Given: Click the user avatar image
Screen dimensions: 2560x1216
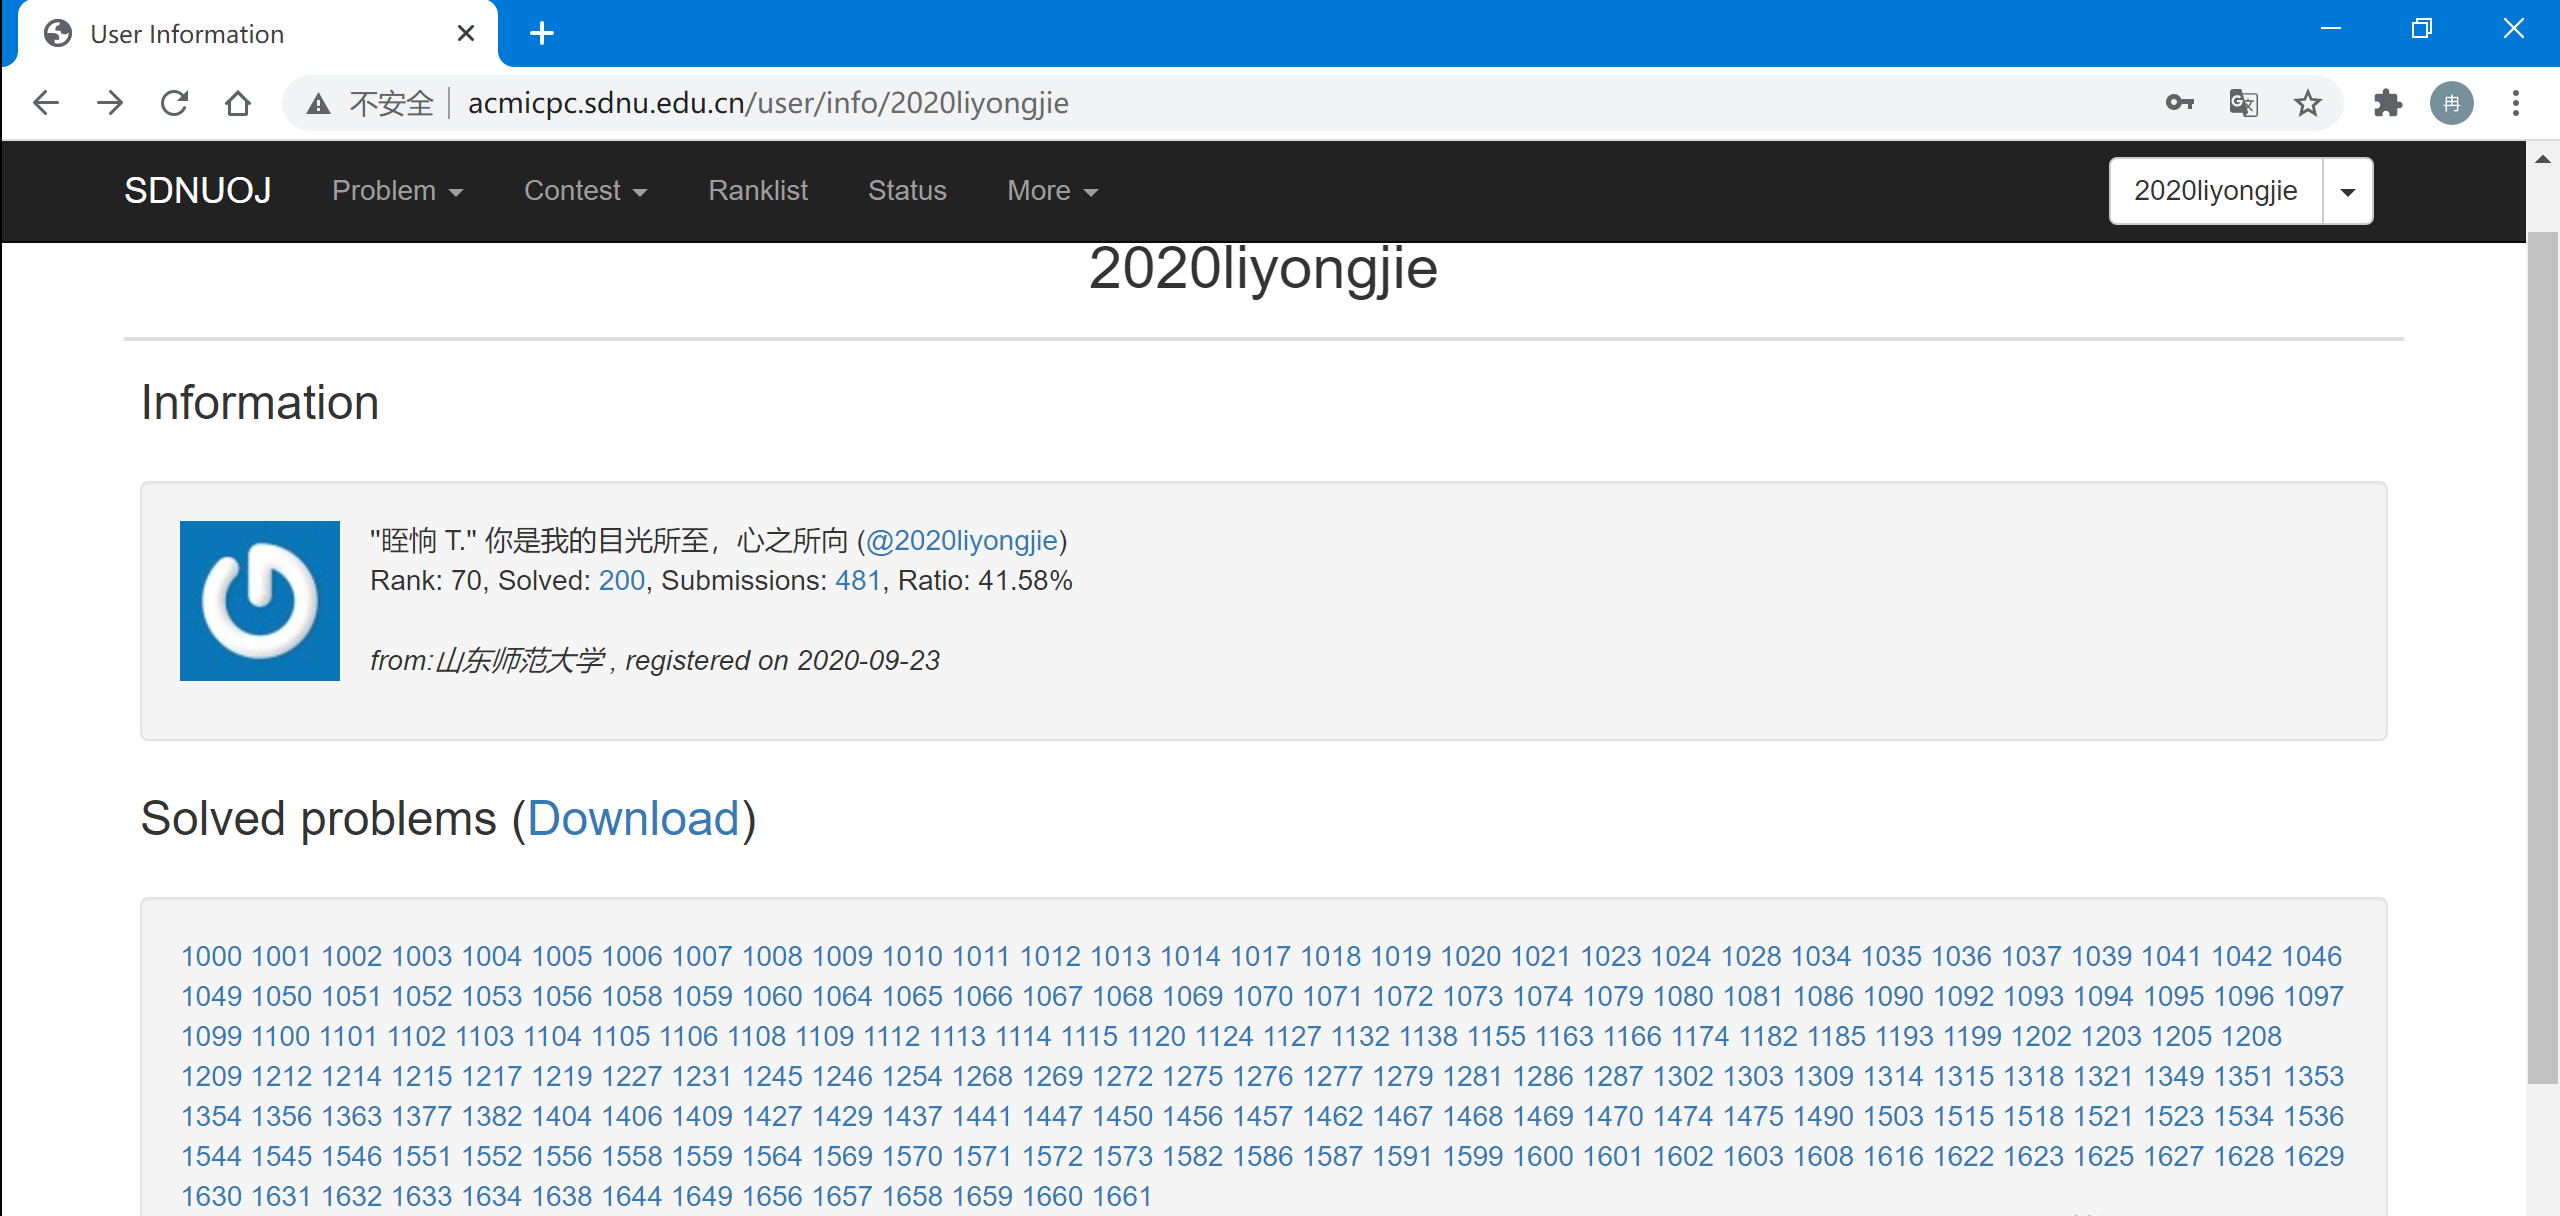Looking at the screenshot, I should [x=260, y=601].
